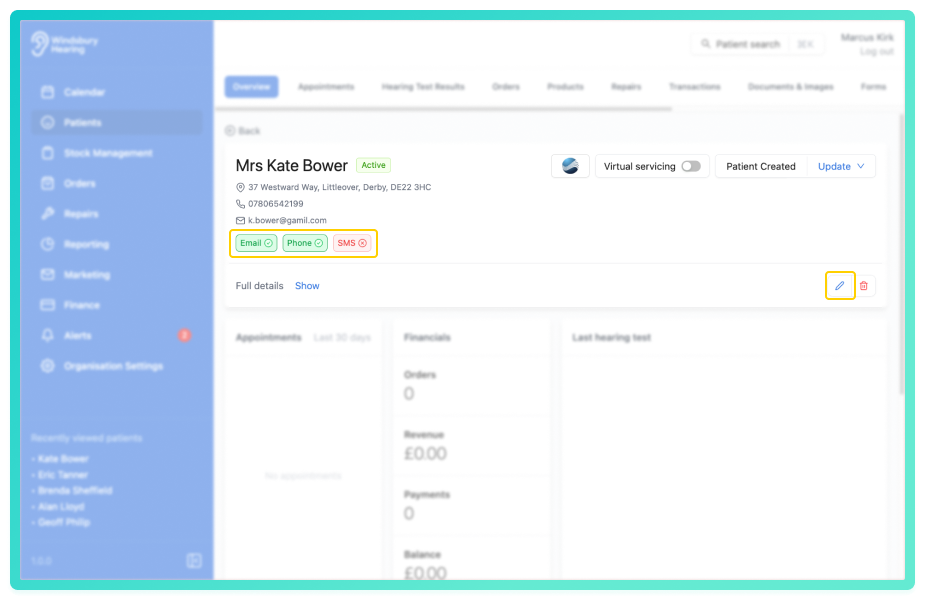Select the Overview tab
925x600 pixels.
251,87
